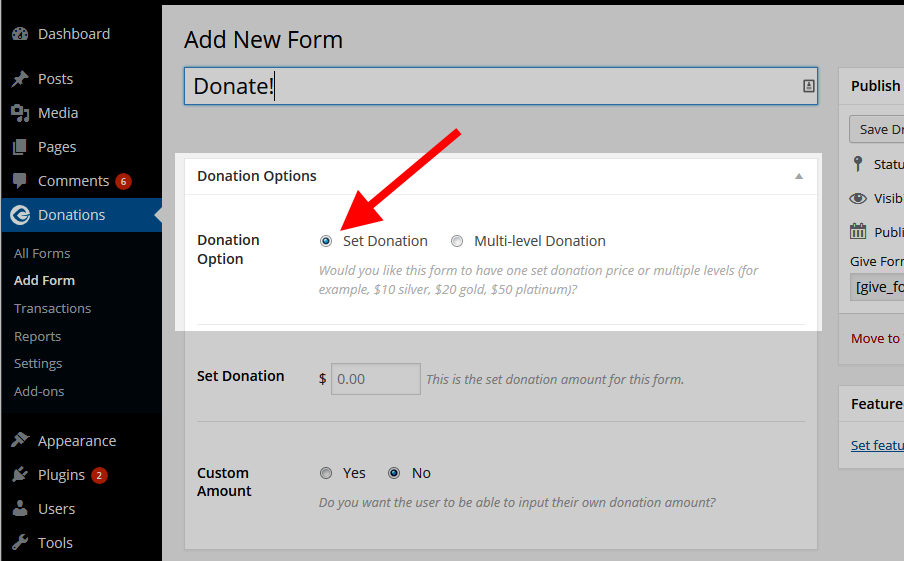Viewport: 904px width, 561px height.
Task: Click the Users person icon
Action: (x=20, y=509)
